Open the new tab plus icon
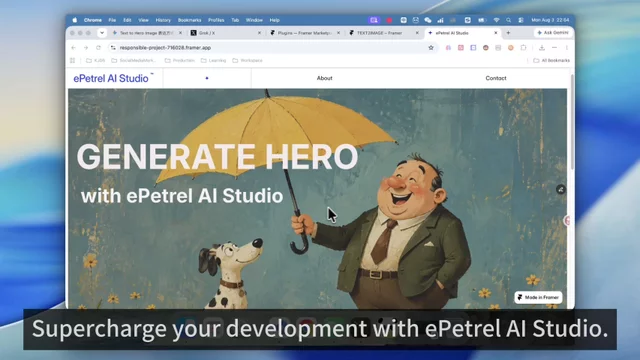 [x=508, y=33]
